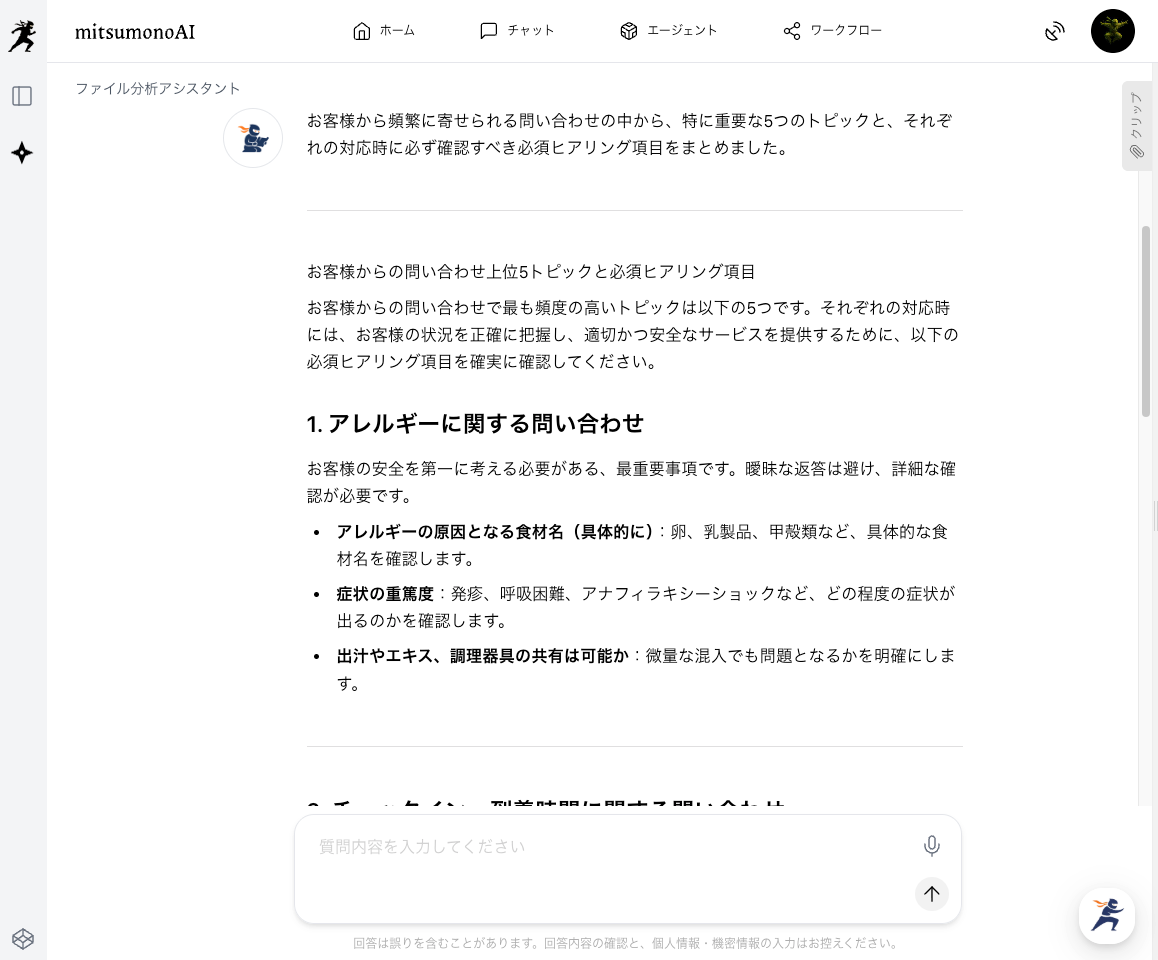The width and height of the screenshot is (1158, 960).
Task: Click the ファイル分析アシスタント title label
Action: (158, 88)
